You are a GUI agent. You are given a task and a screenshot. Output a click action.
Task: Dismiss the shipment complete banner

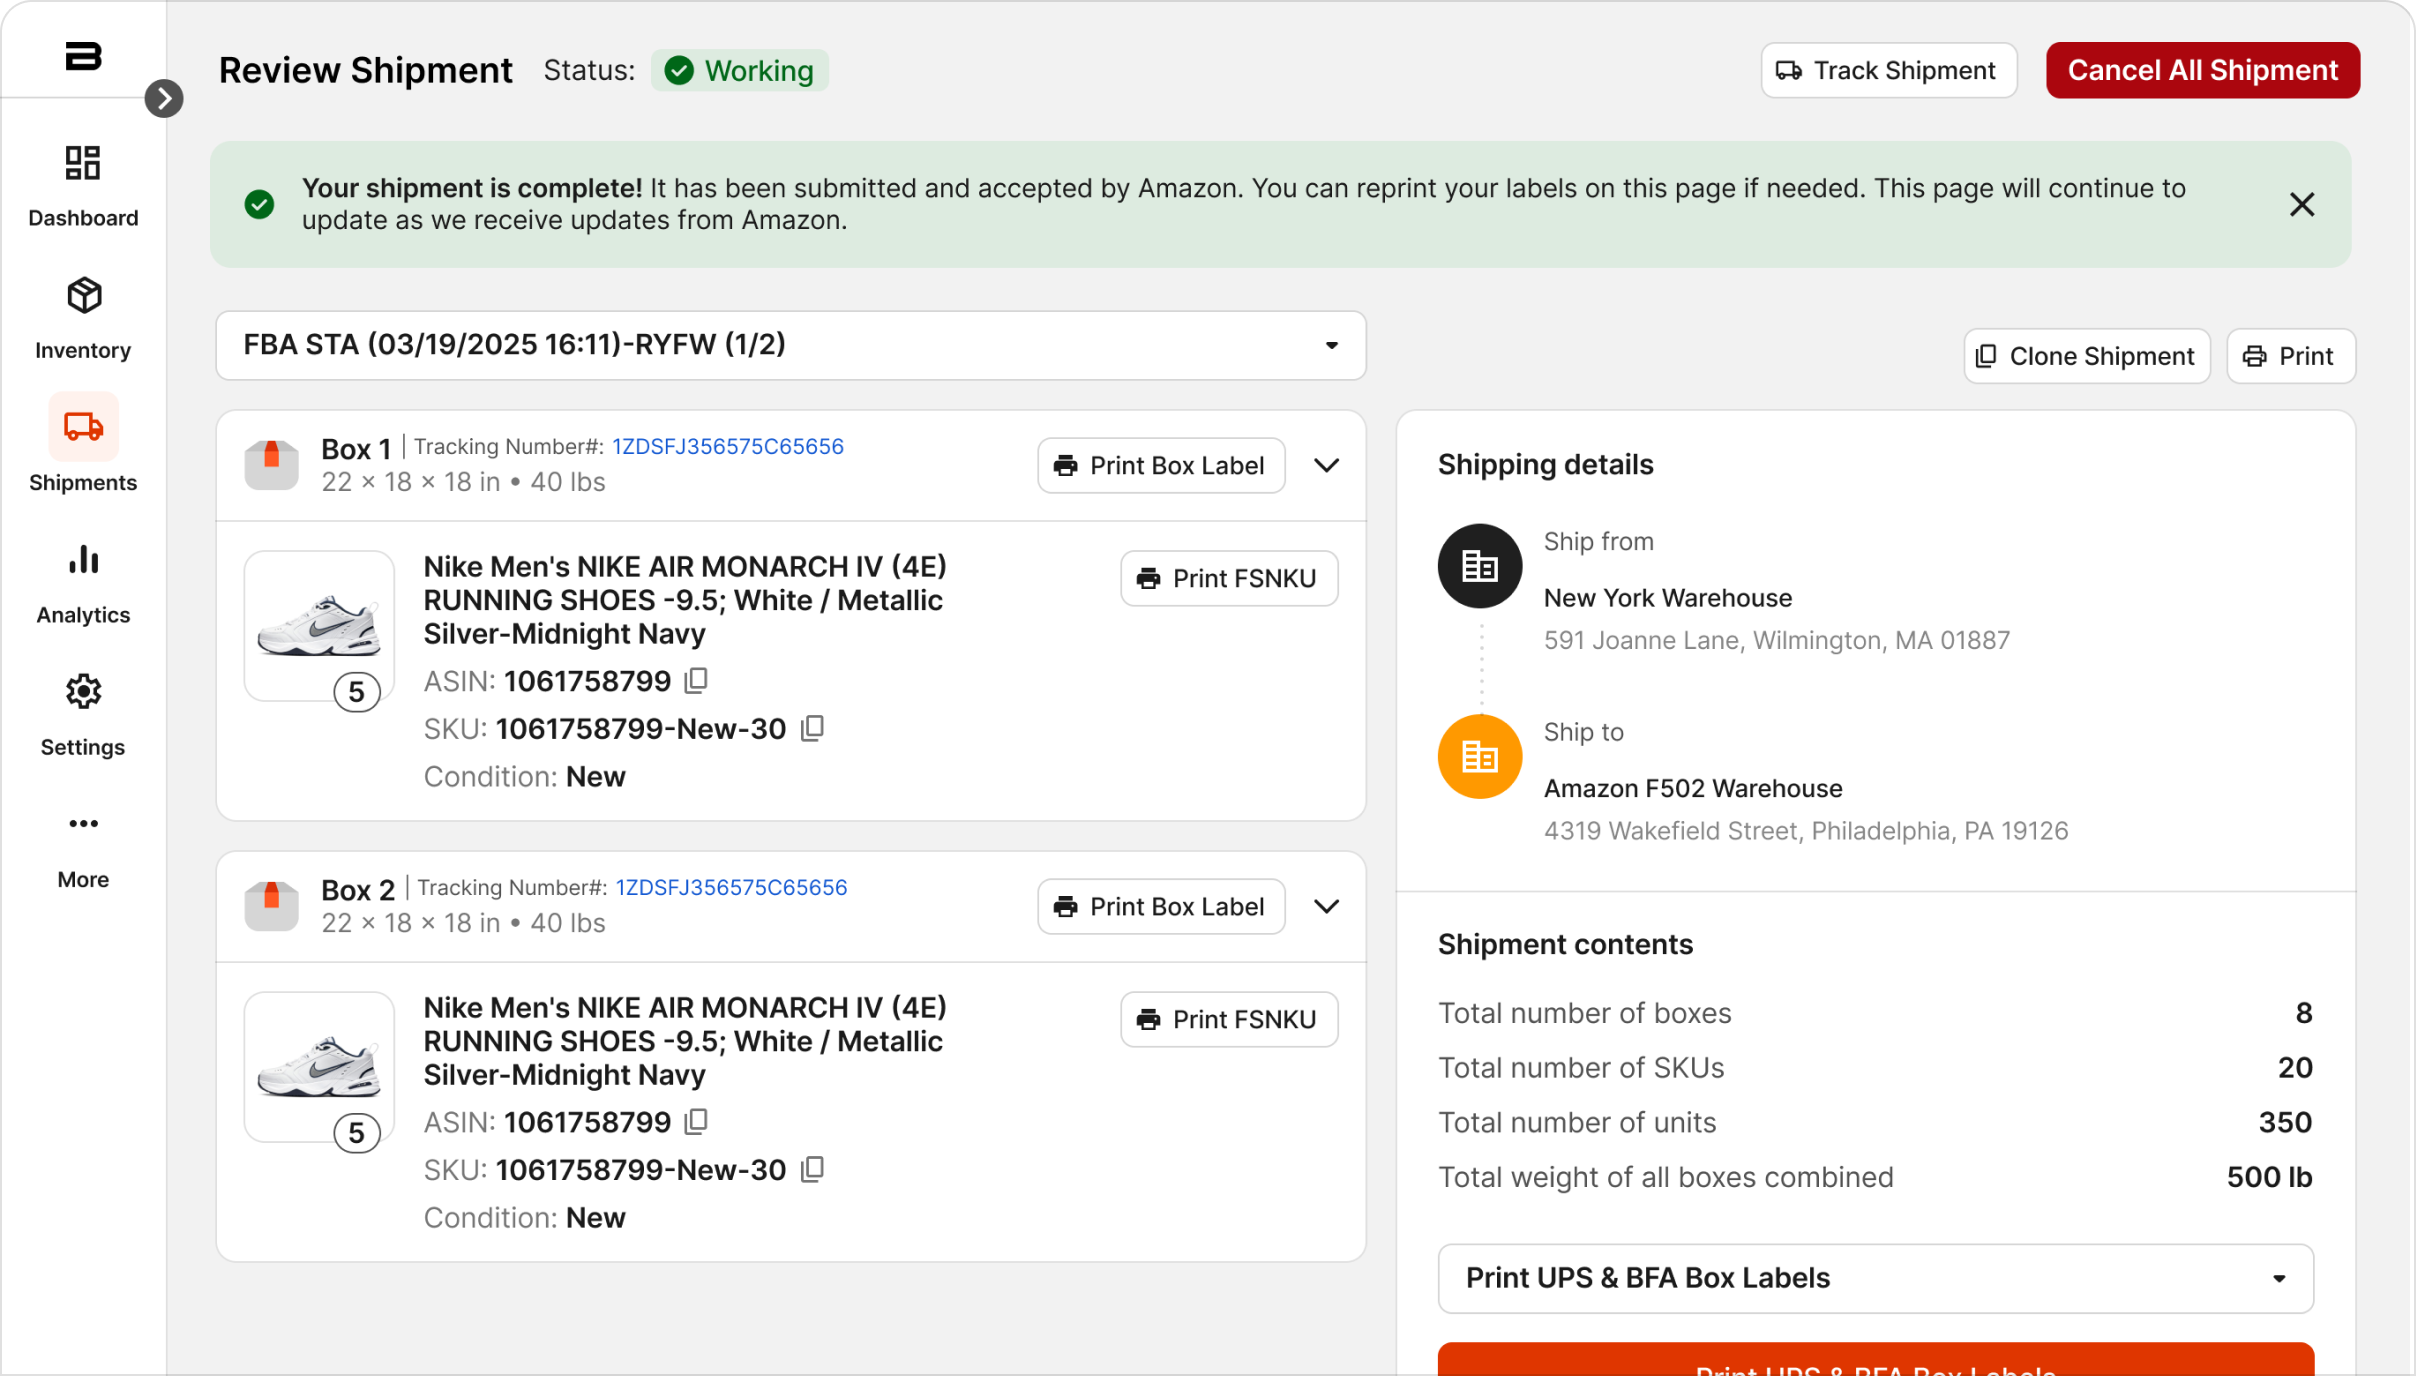2302,205
